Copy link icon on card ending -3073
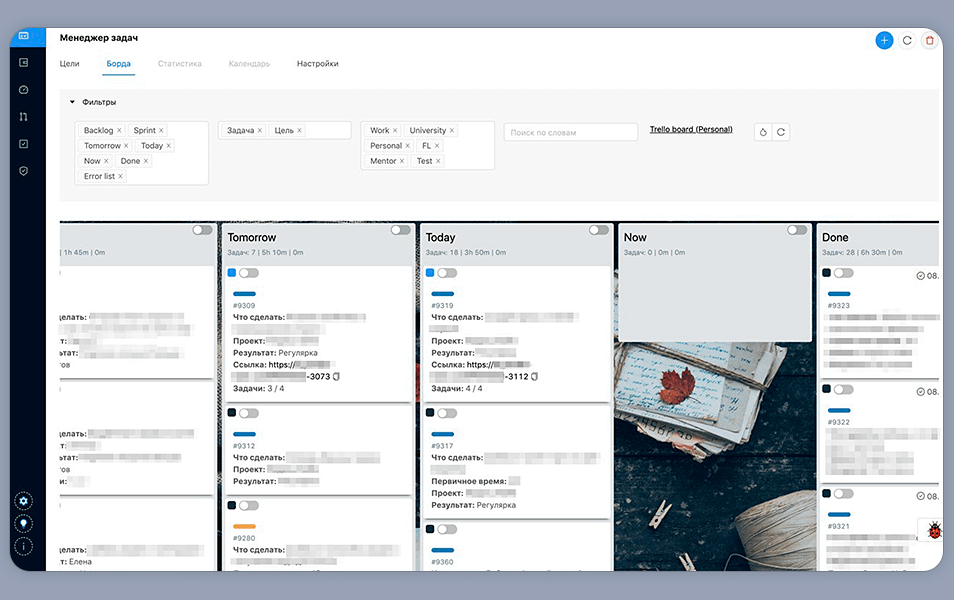Viewport: 954px width, 600px height. 336,377
